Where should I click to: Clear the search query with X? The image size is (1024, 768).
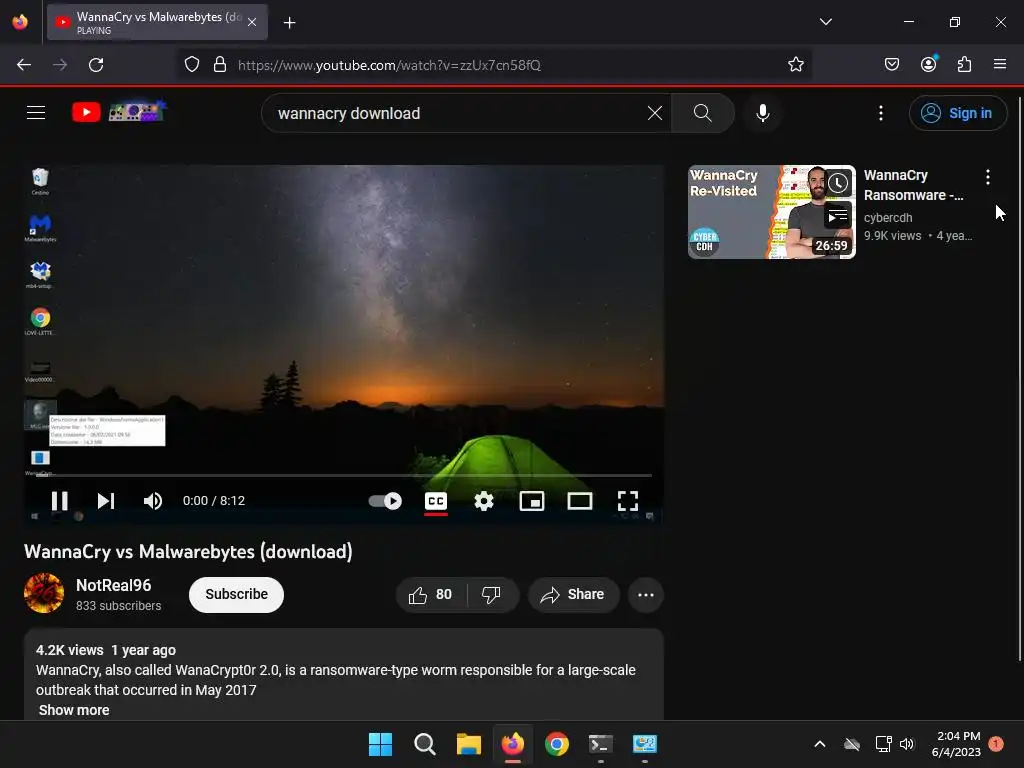click(x=654, y=113)
